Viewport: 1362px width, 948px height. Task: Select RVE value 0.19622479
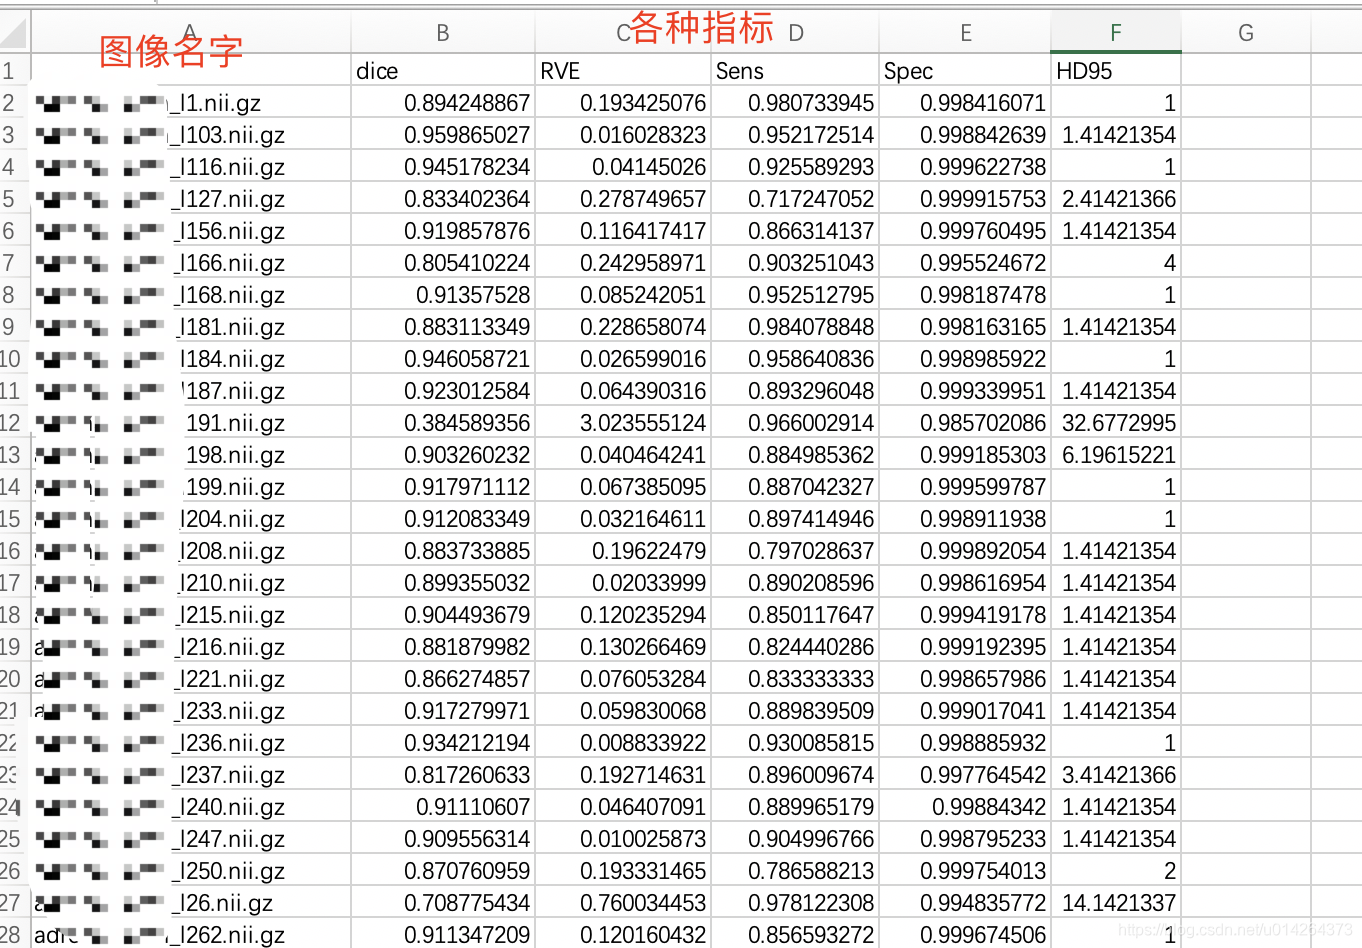coord(623,551)
